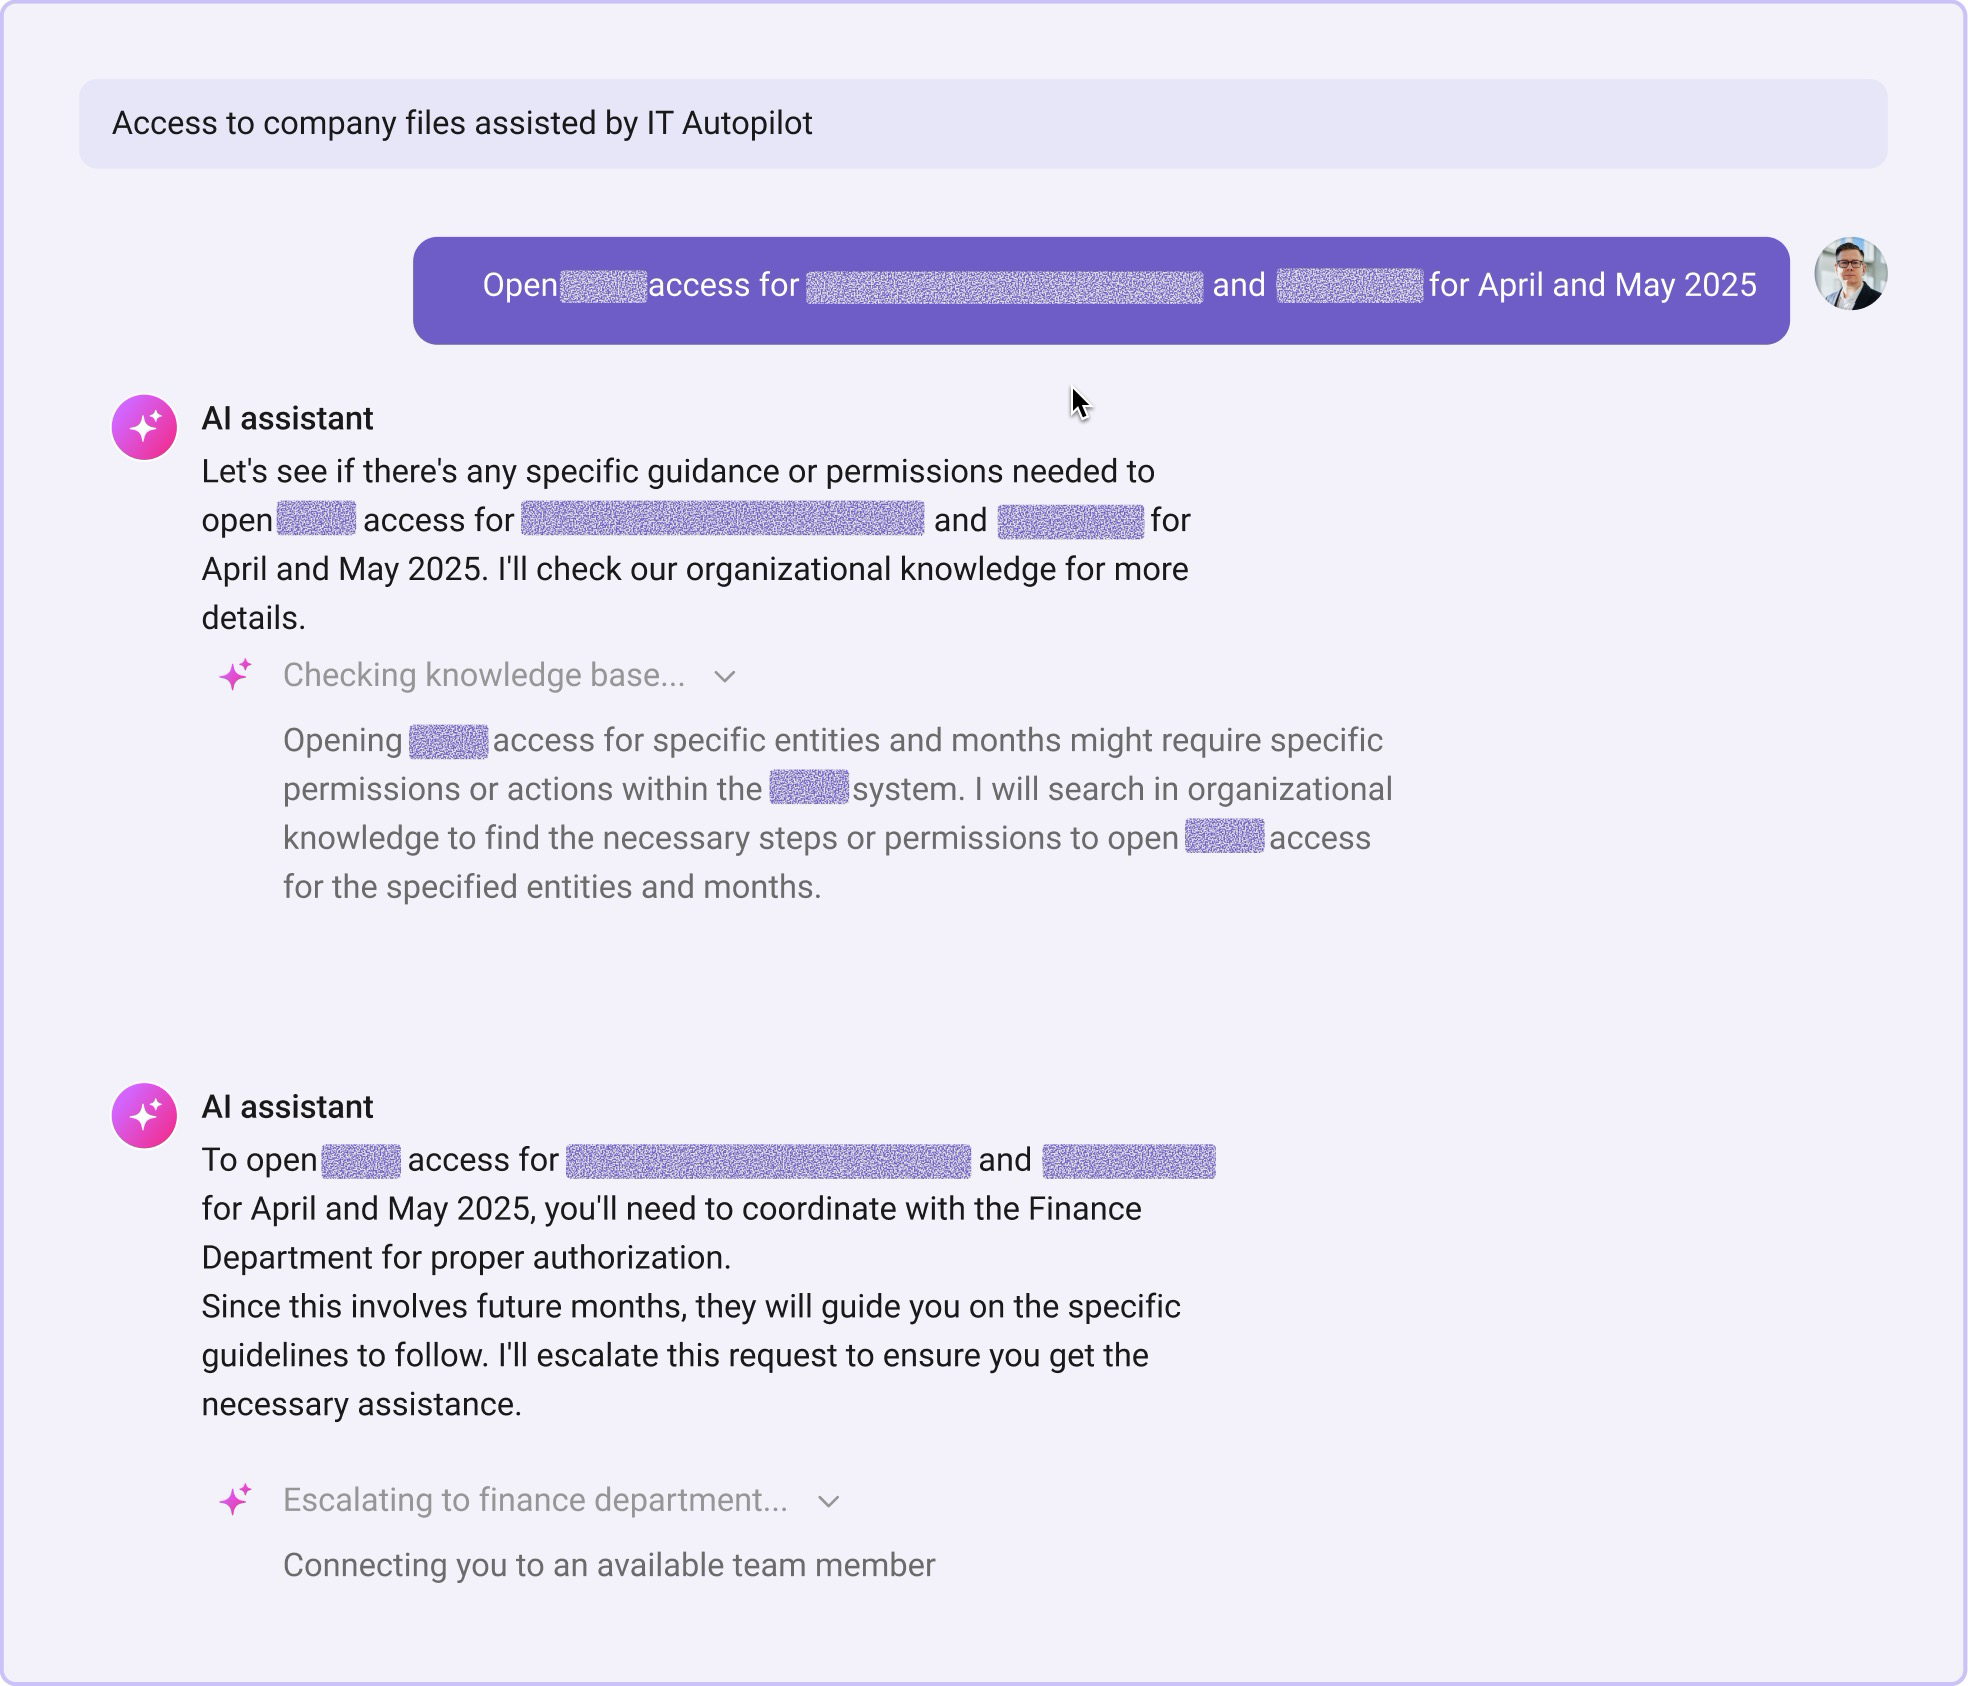The image size is (1968, 1686).
Task: Click the purple user message bubble
Action: 1101,290
